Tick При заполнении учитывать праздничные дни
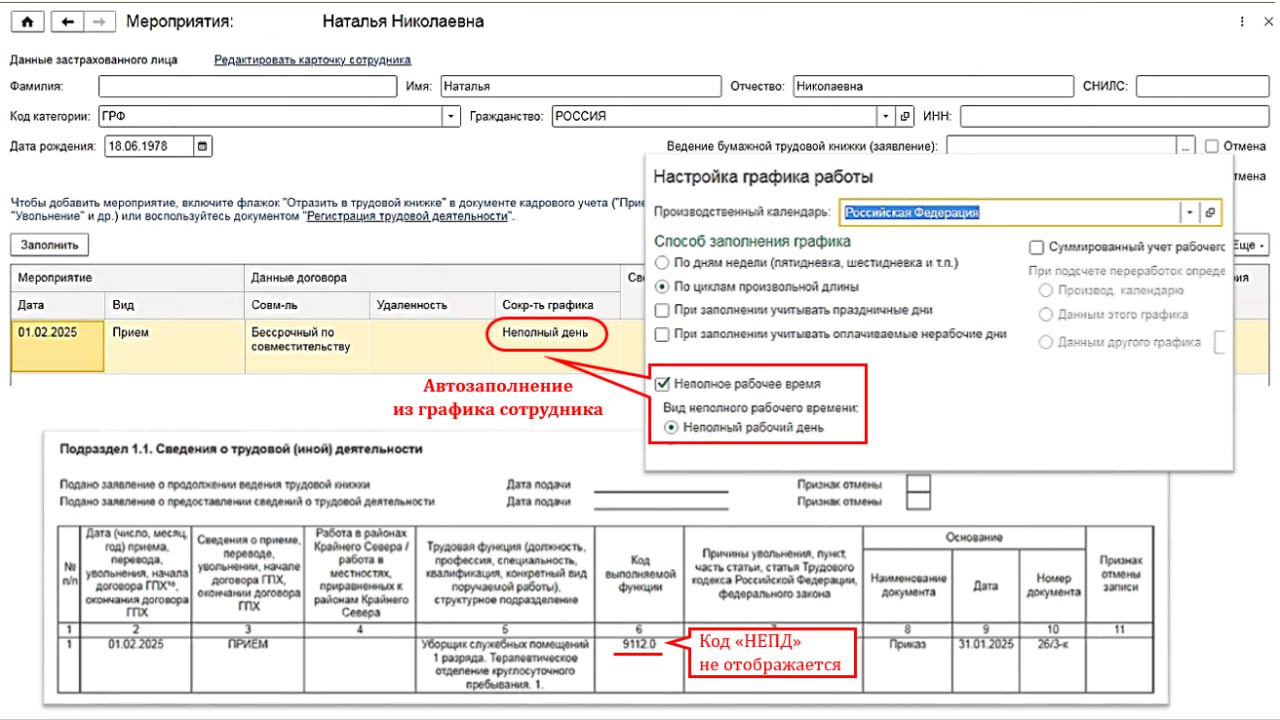The width and height of the screenshot is (1280, 720). tap(662, 311)
